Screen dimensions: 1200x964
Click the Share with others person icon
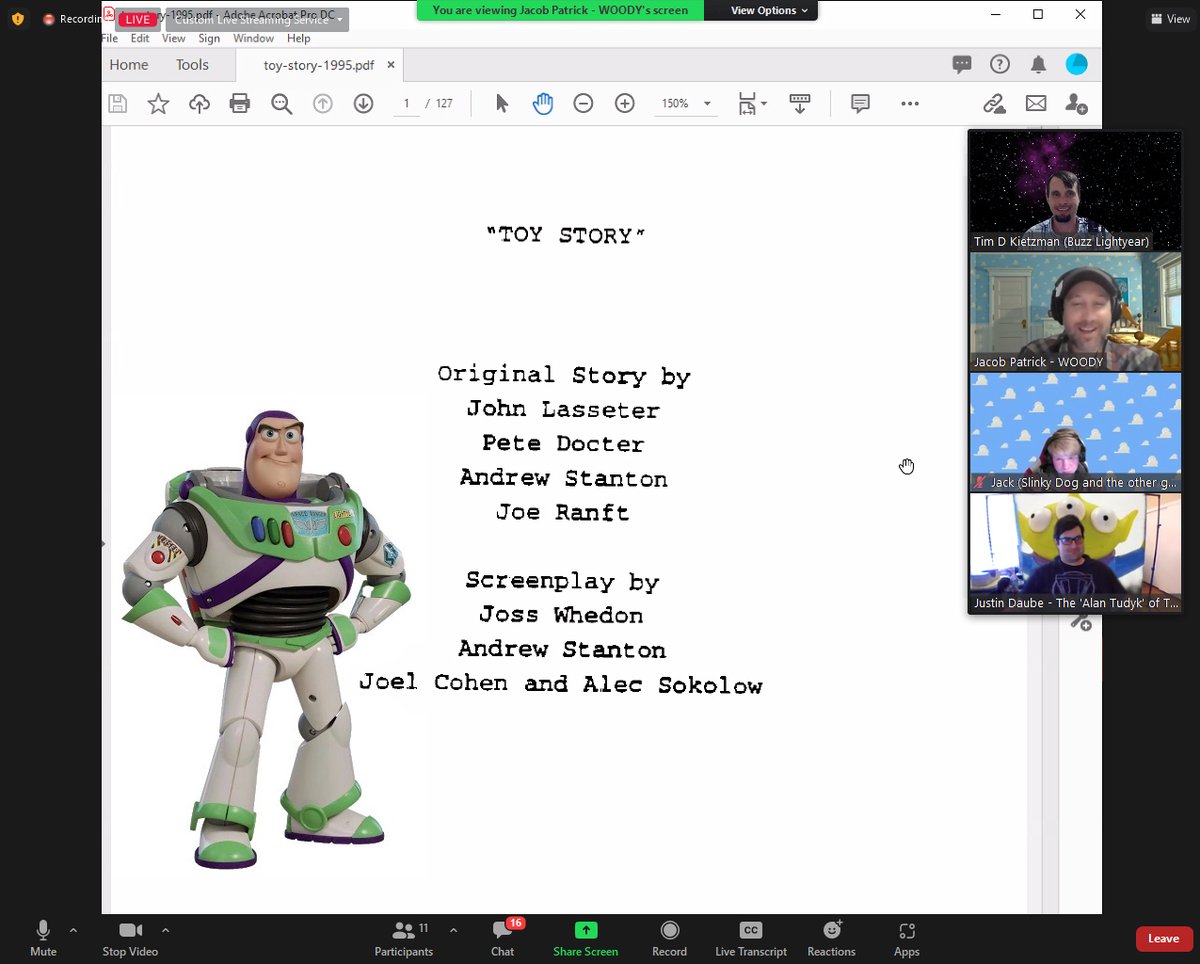click(x=1076, y=103)
